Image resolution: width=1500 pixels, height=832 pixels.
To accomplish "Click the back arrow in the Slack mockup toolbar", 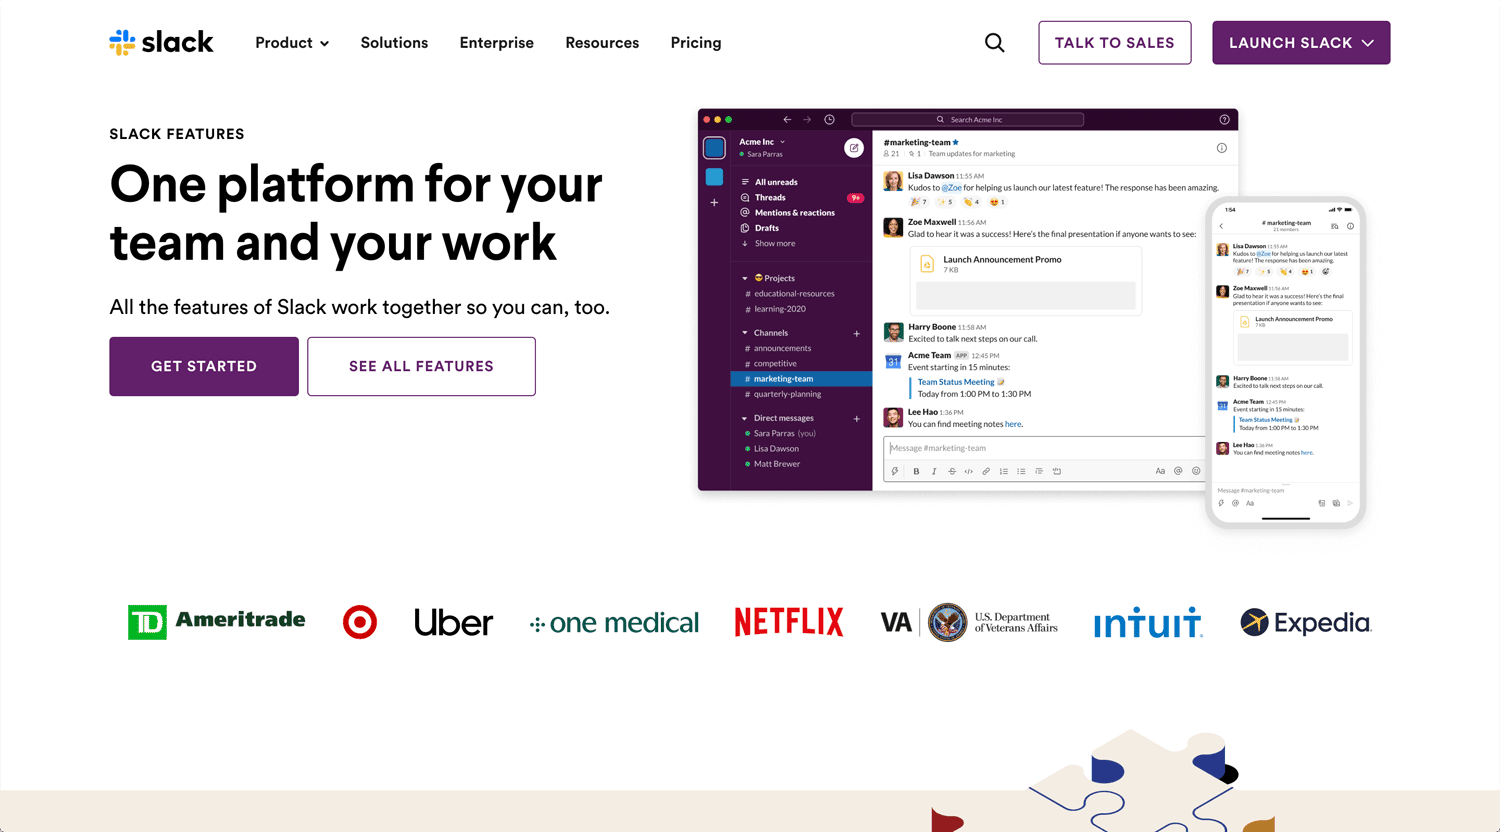I will click(x=787, y=119).
